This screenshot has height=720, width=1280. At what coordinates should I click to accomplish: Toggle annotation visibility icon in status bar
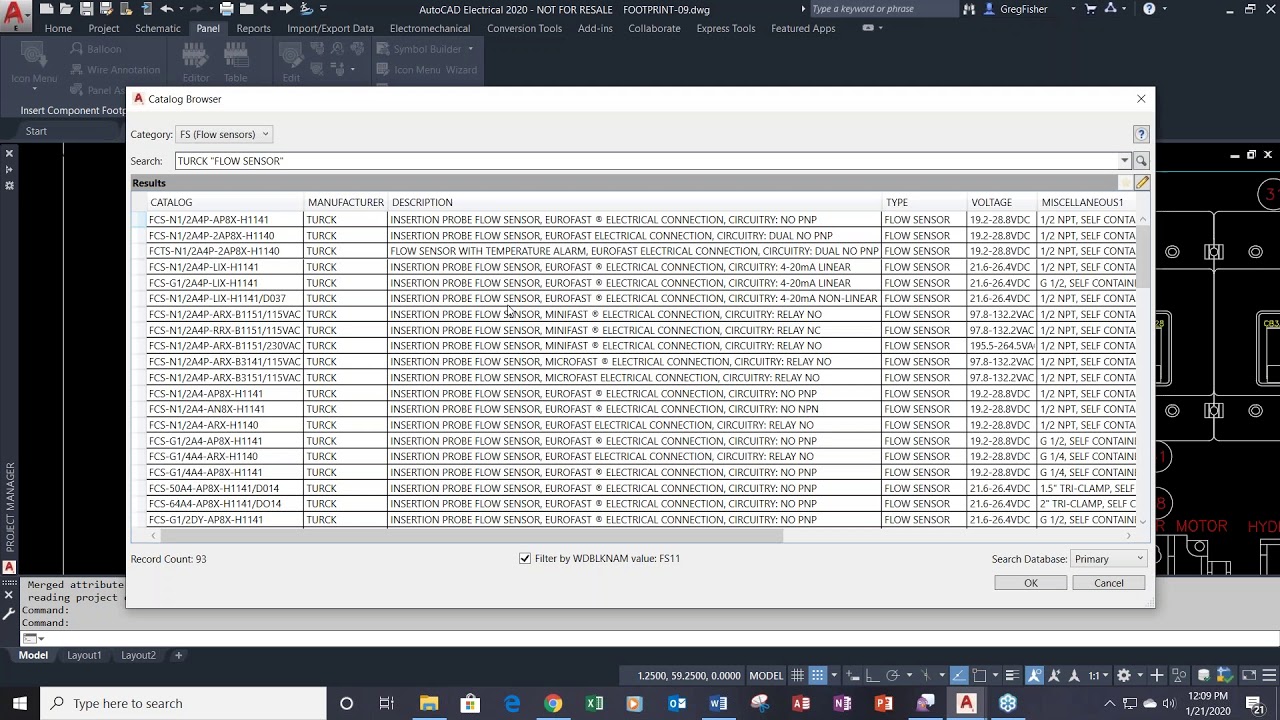[x=1035, y=675]
